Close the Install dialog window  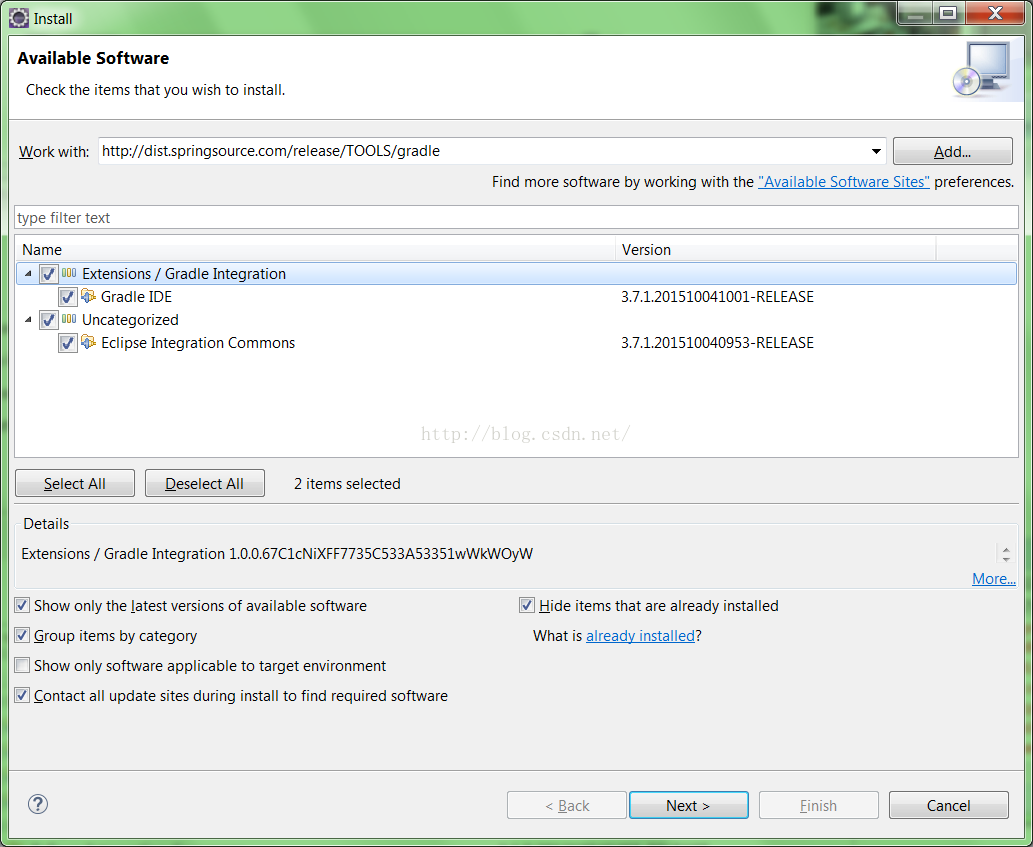click(996, 13)
